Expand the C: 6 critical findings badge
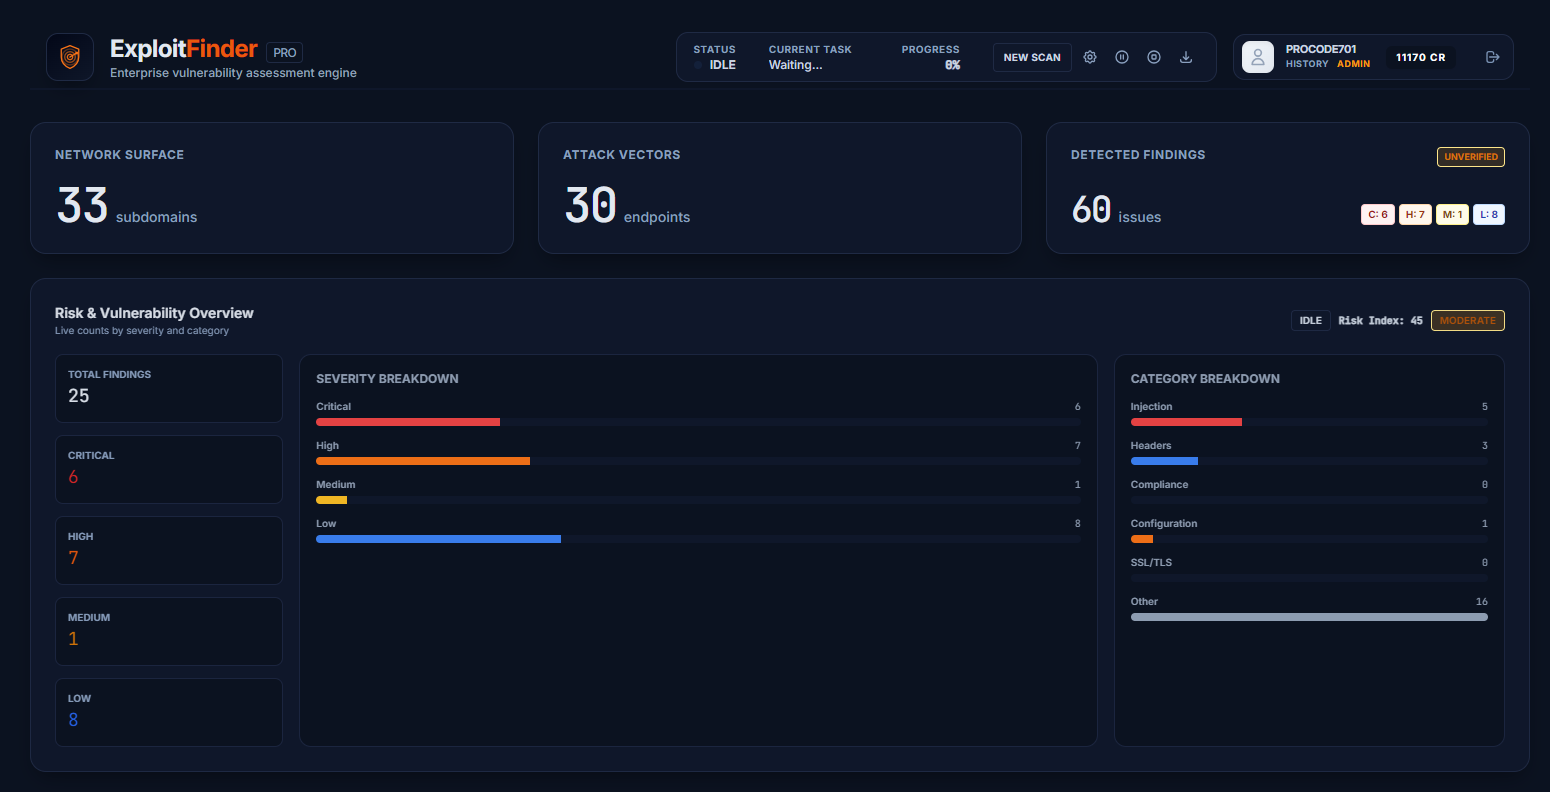Image resolution: width=1550 pixels, height=792 pixels. click(1377, 214)
